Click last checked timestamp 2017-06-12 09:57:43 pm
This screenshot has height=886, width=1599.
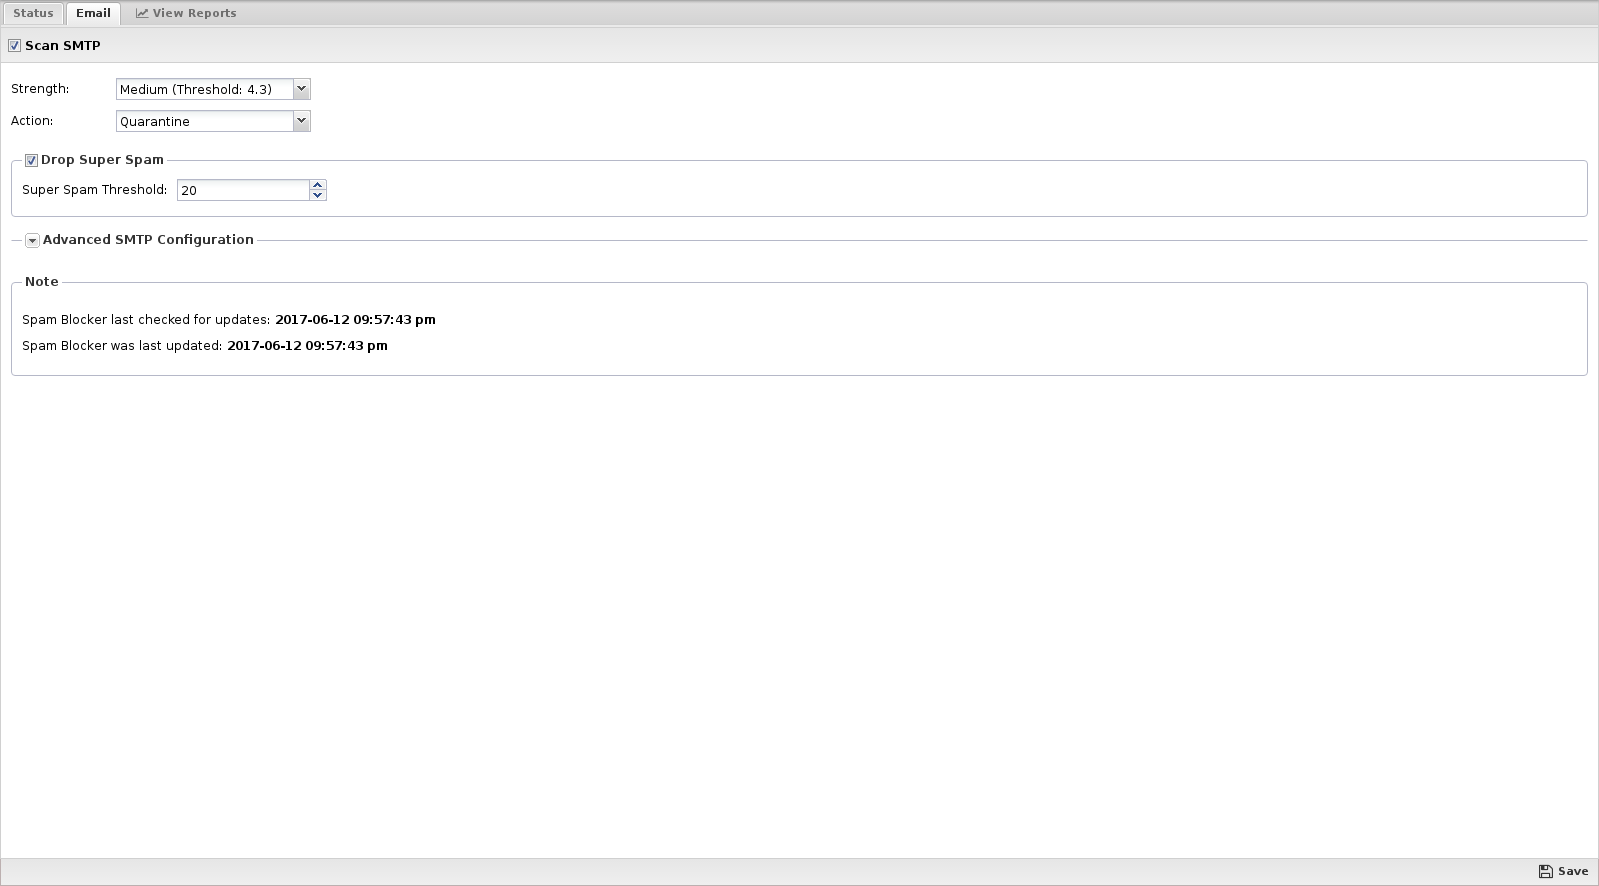(355, 320)
